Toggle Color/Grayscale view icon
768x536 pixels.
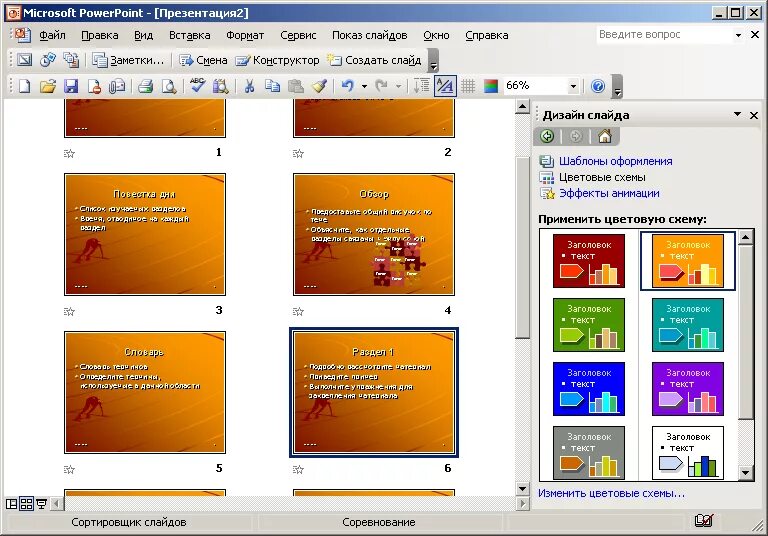pyautogui.click(x=491, y=86)
